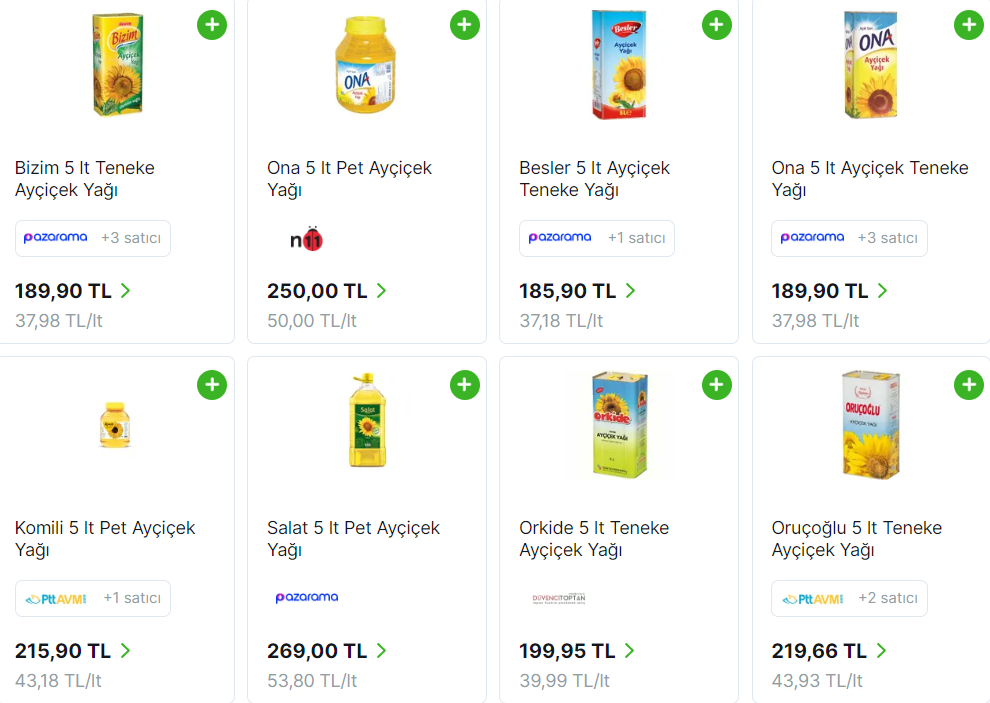Open Oruçoğlu PttAVM +2 satıcı sellers
Viewport: 990px width, 703px height.
tap(849, 598)
